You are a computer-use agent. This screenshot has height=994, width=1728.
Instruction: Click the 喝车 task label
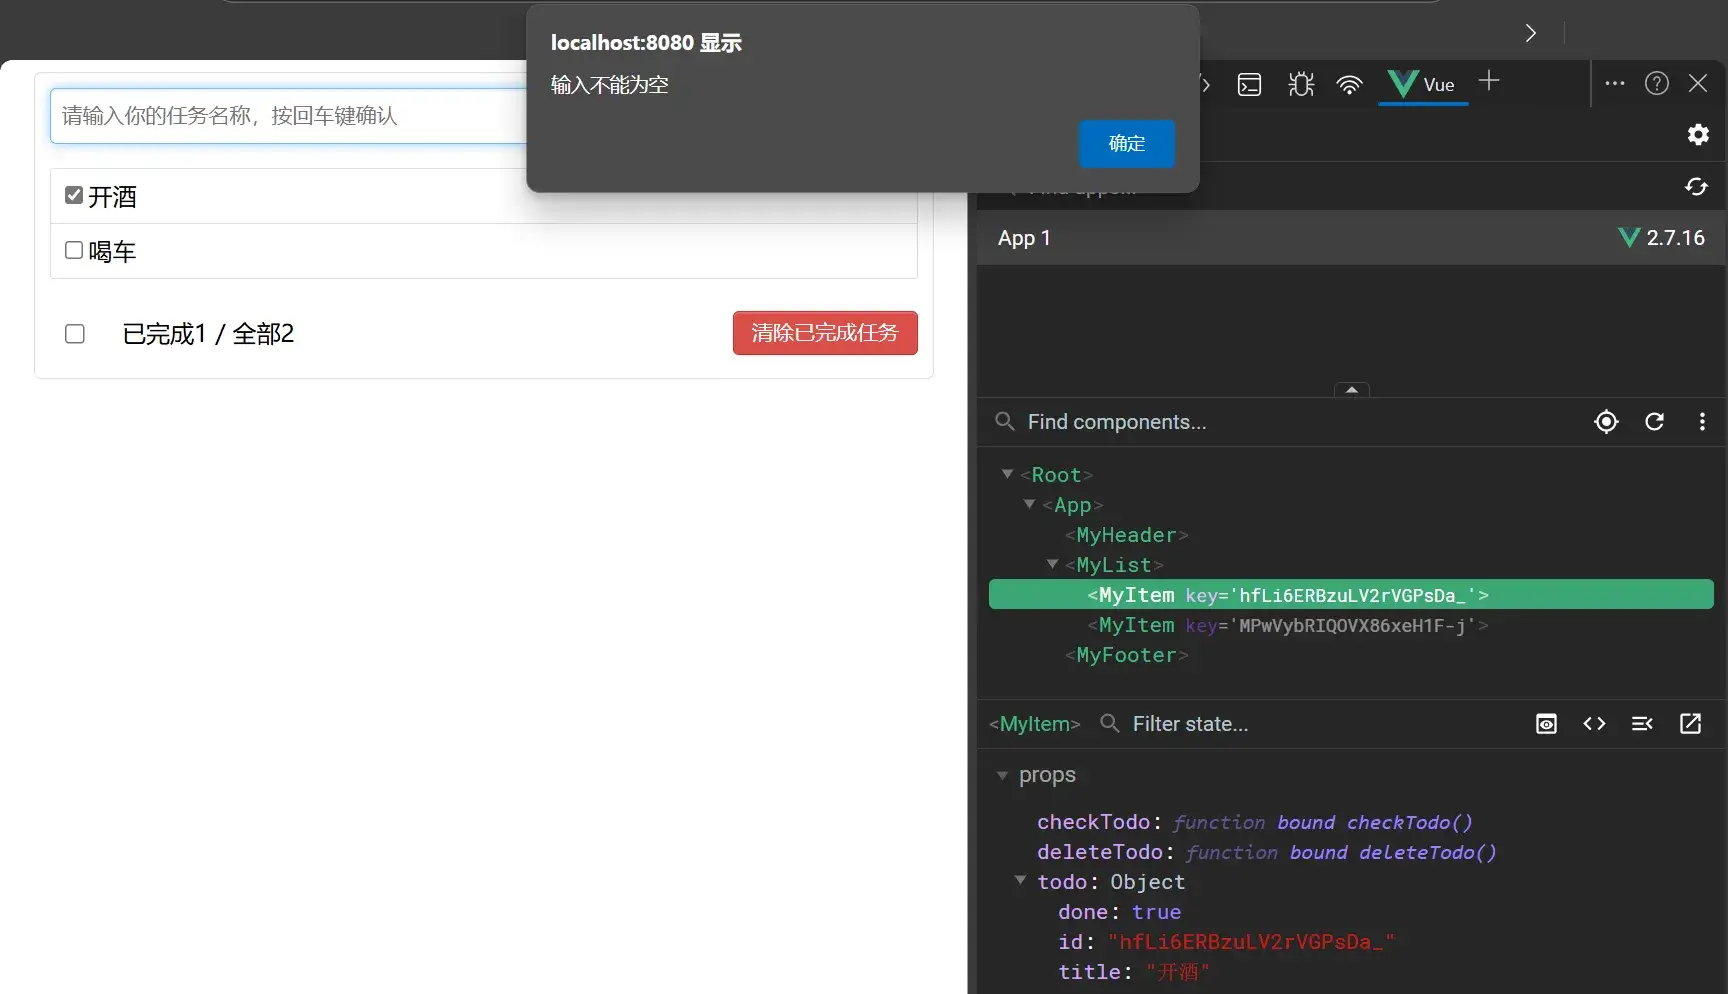112,252
